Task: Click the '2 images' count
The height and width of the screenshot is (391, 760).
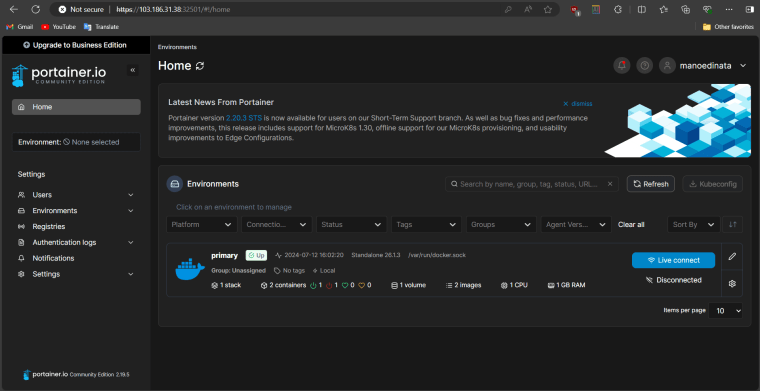Action: 463,285
